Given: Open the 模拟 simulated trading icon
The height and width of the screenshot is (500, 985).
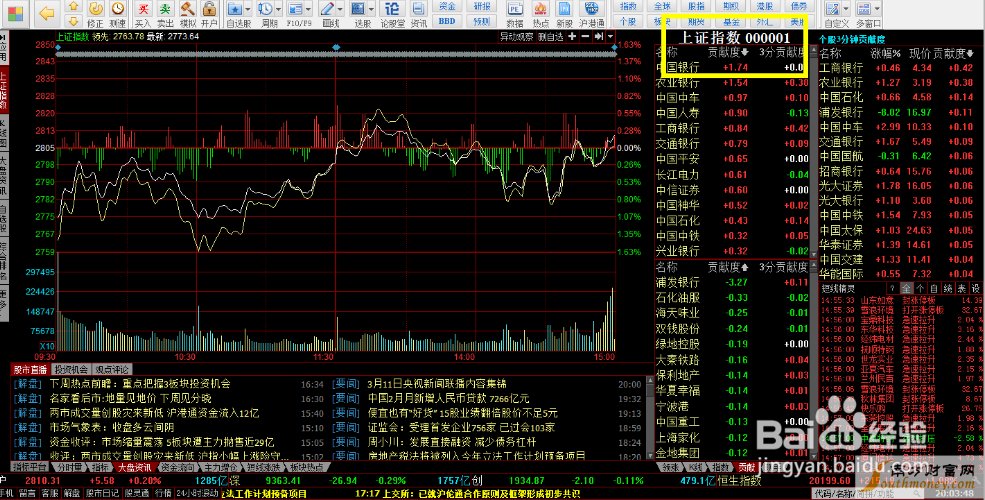Looking at the screenshot, I should (x=187, y=14).
